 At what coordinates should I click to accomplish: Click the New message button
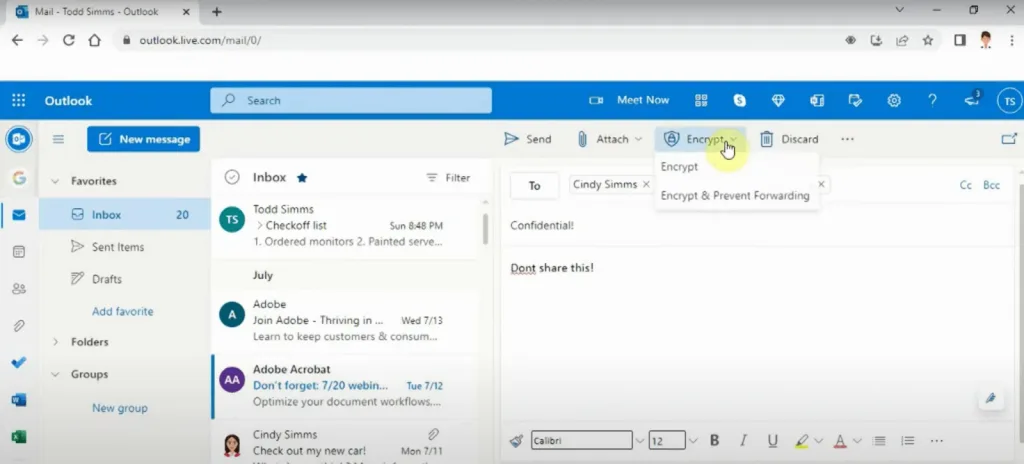(x=143, y=139)
